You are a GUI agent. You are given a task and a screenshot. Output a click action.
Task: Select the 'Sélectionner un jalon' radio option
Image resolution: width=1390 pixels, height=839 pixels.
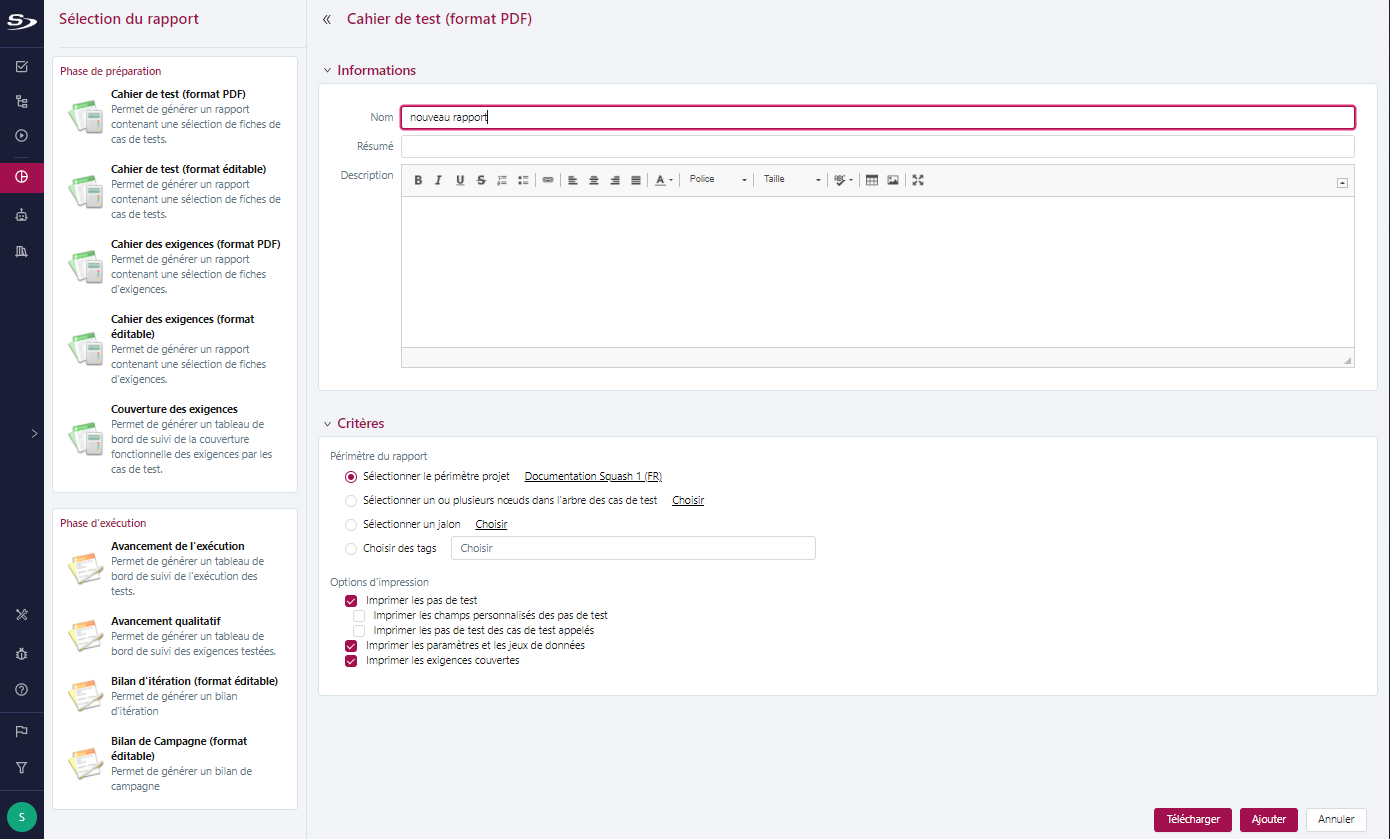coord(351,523)
